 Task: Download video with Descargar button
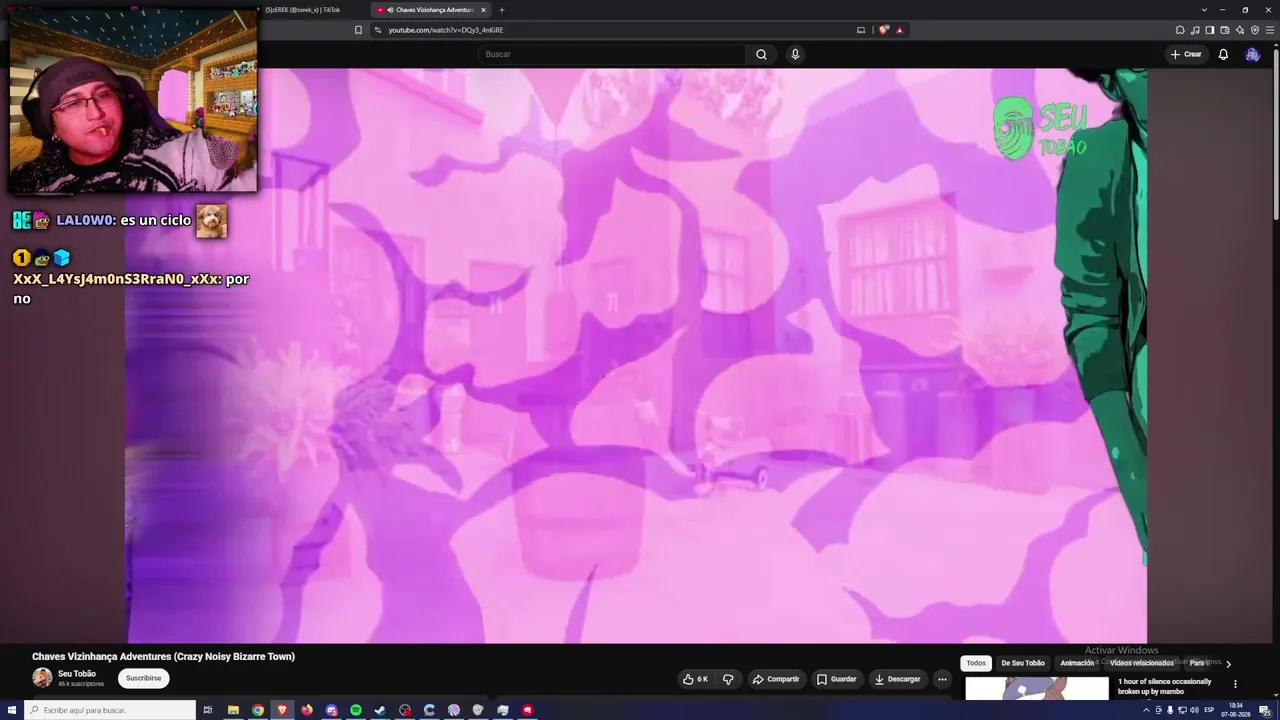[x=897, y=679]
